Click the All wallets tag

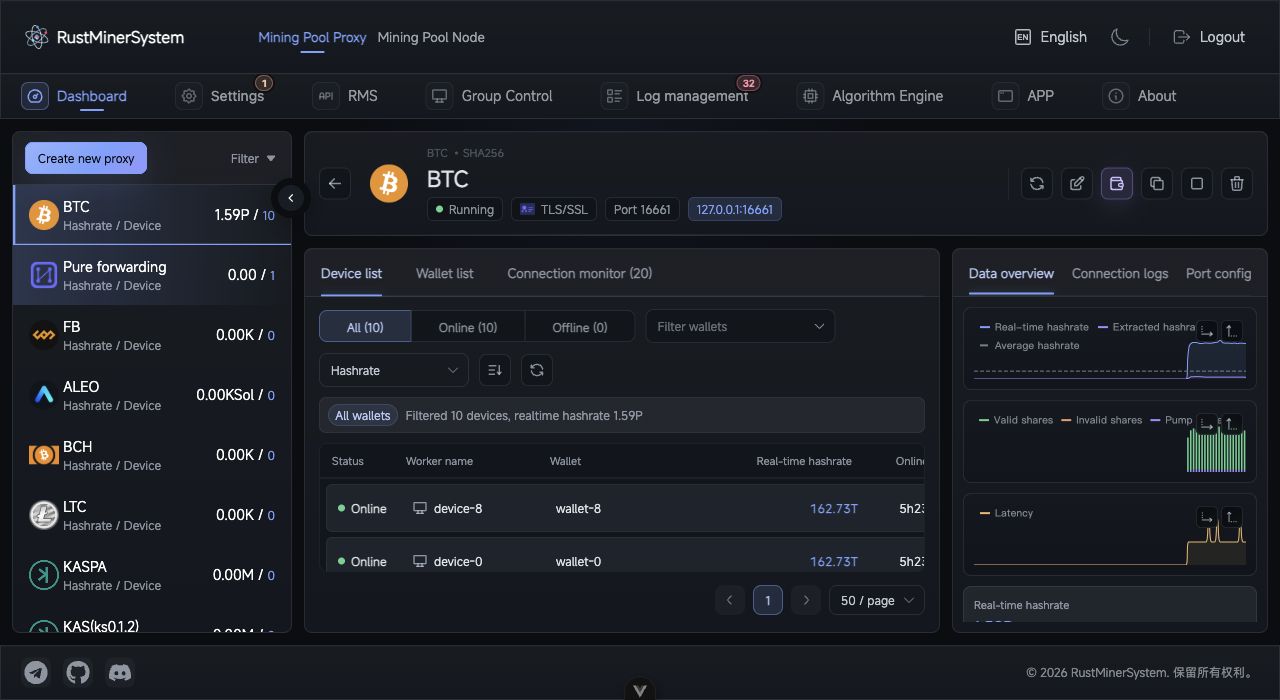pos(363,415)
